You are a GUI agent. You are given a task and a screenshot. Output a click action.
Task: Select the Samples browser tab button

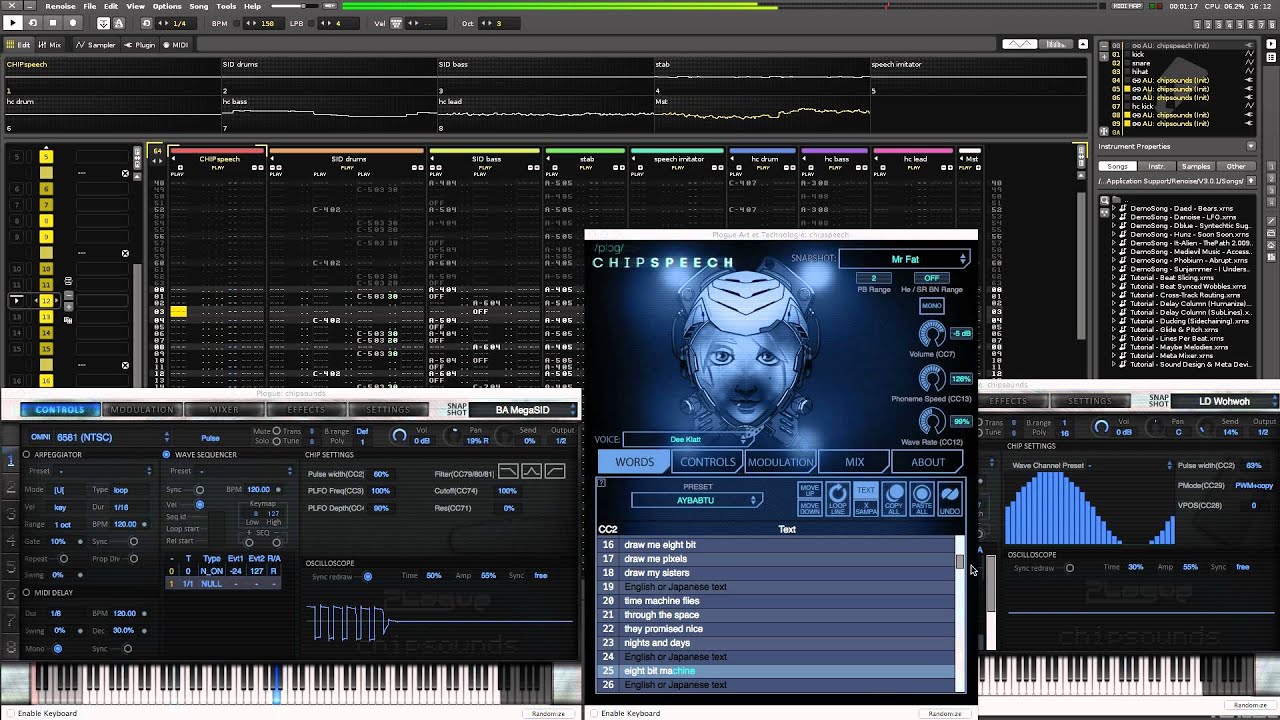1195,166
